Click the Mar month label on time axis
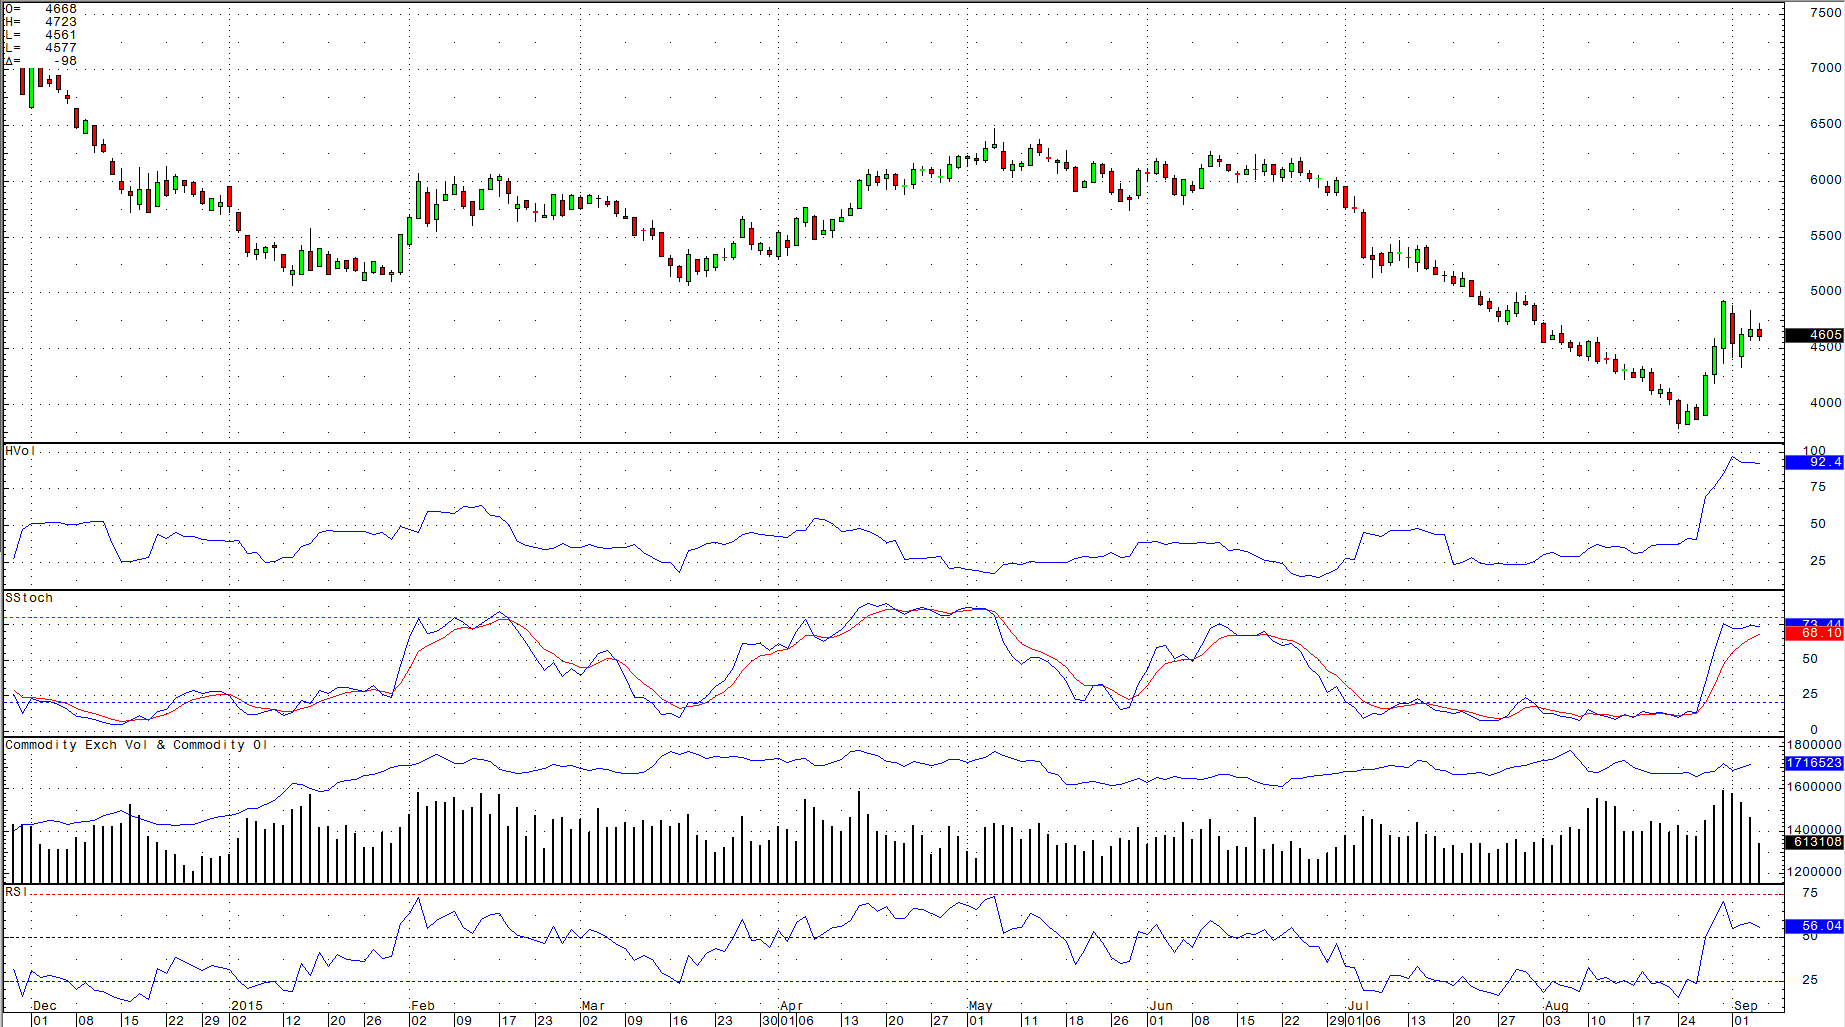This screenshot has height=1027, width=1845. coord(593,1006)
